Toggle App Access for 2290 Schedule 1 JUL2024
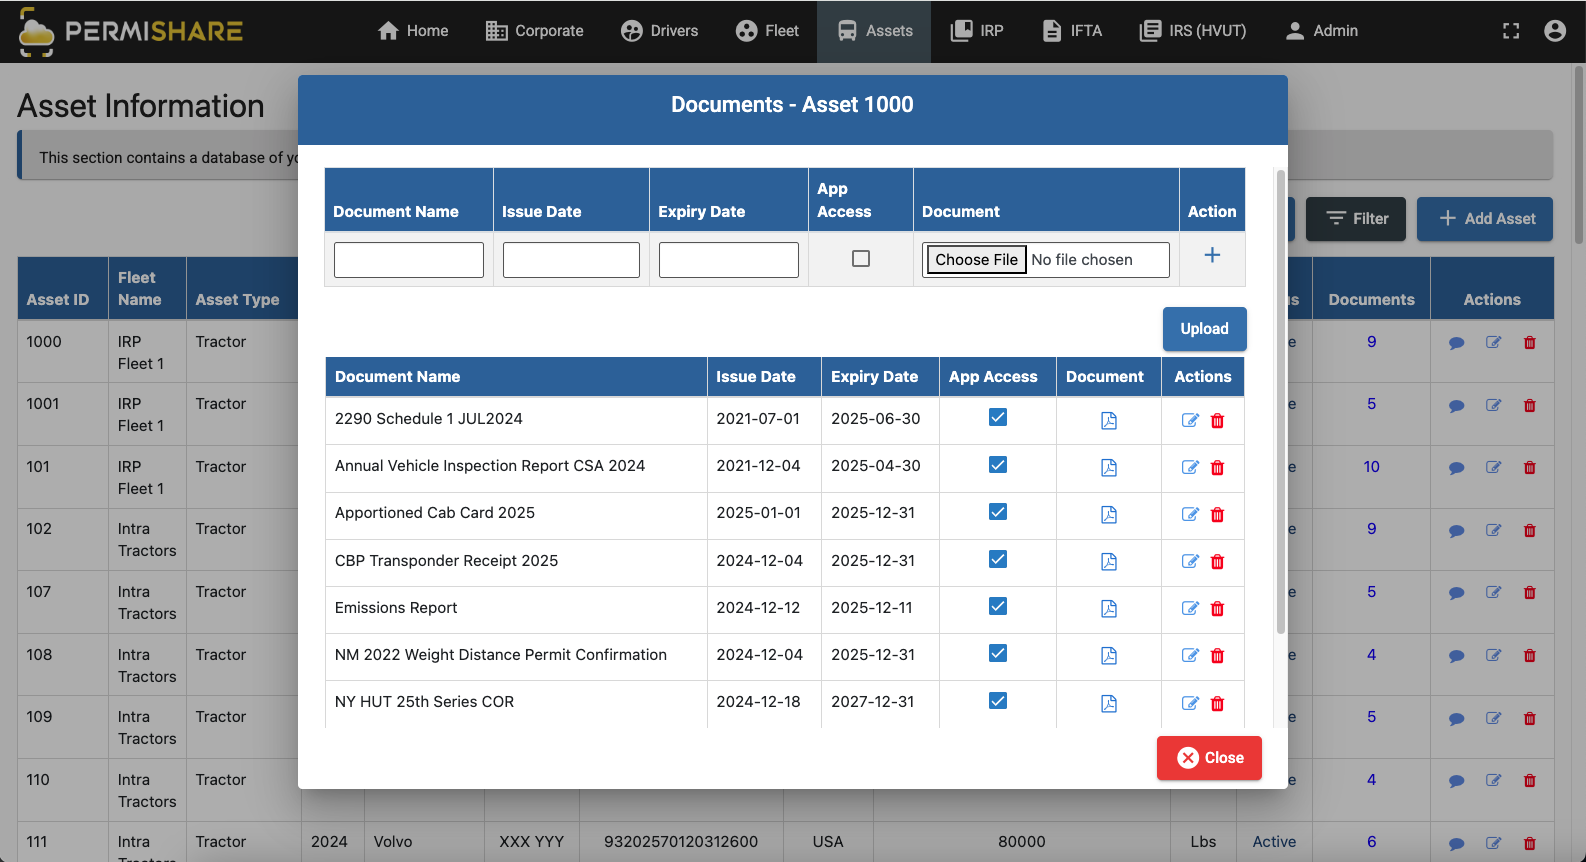 (x=997, y=417)
